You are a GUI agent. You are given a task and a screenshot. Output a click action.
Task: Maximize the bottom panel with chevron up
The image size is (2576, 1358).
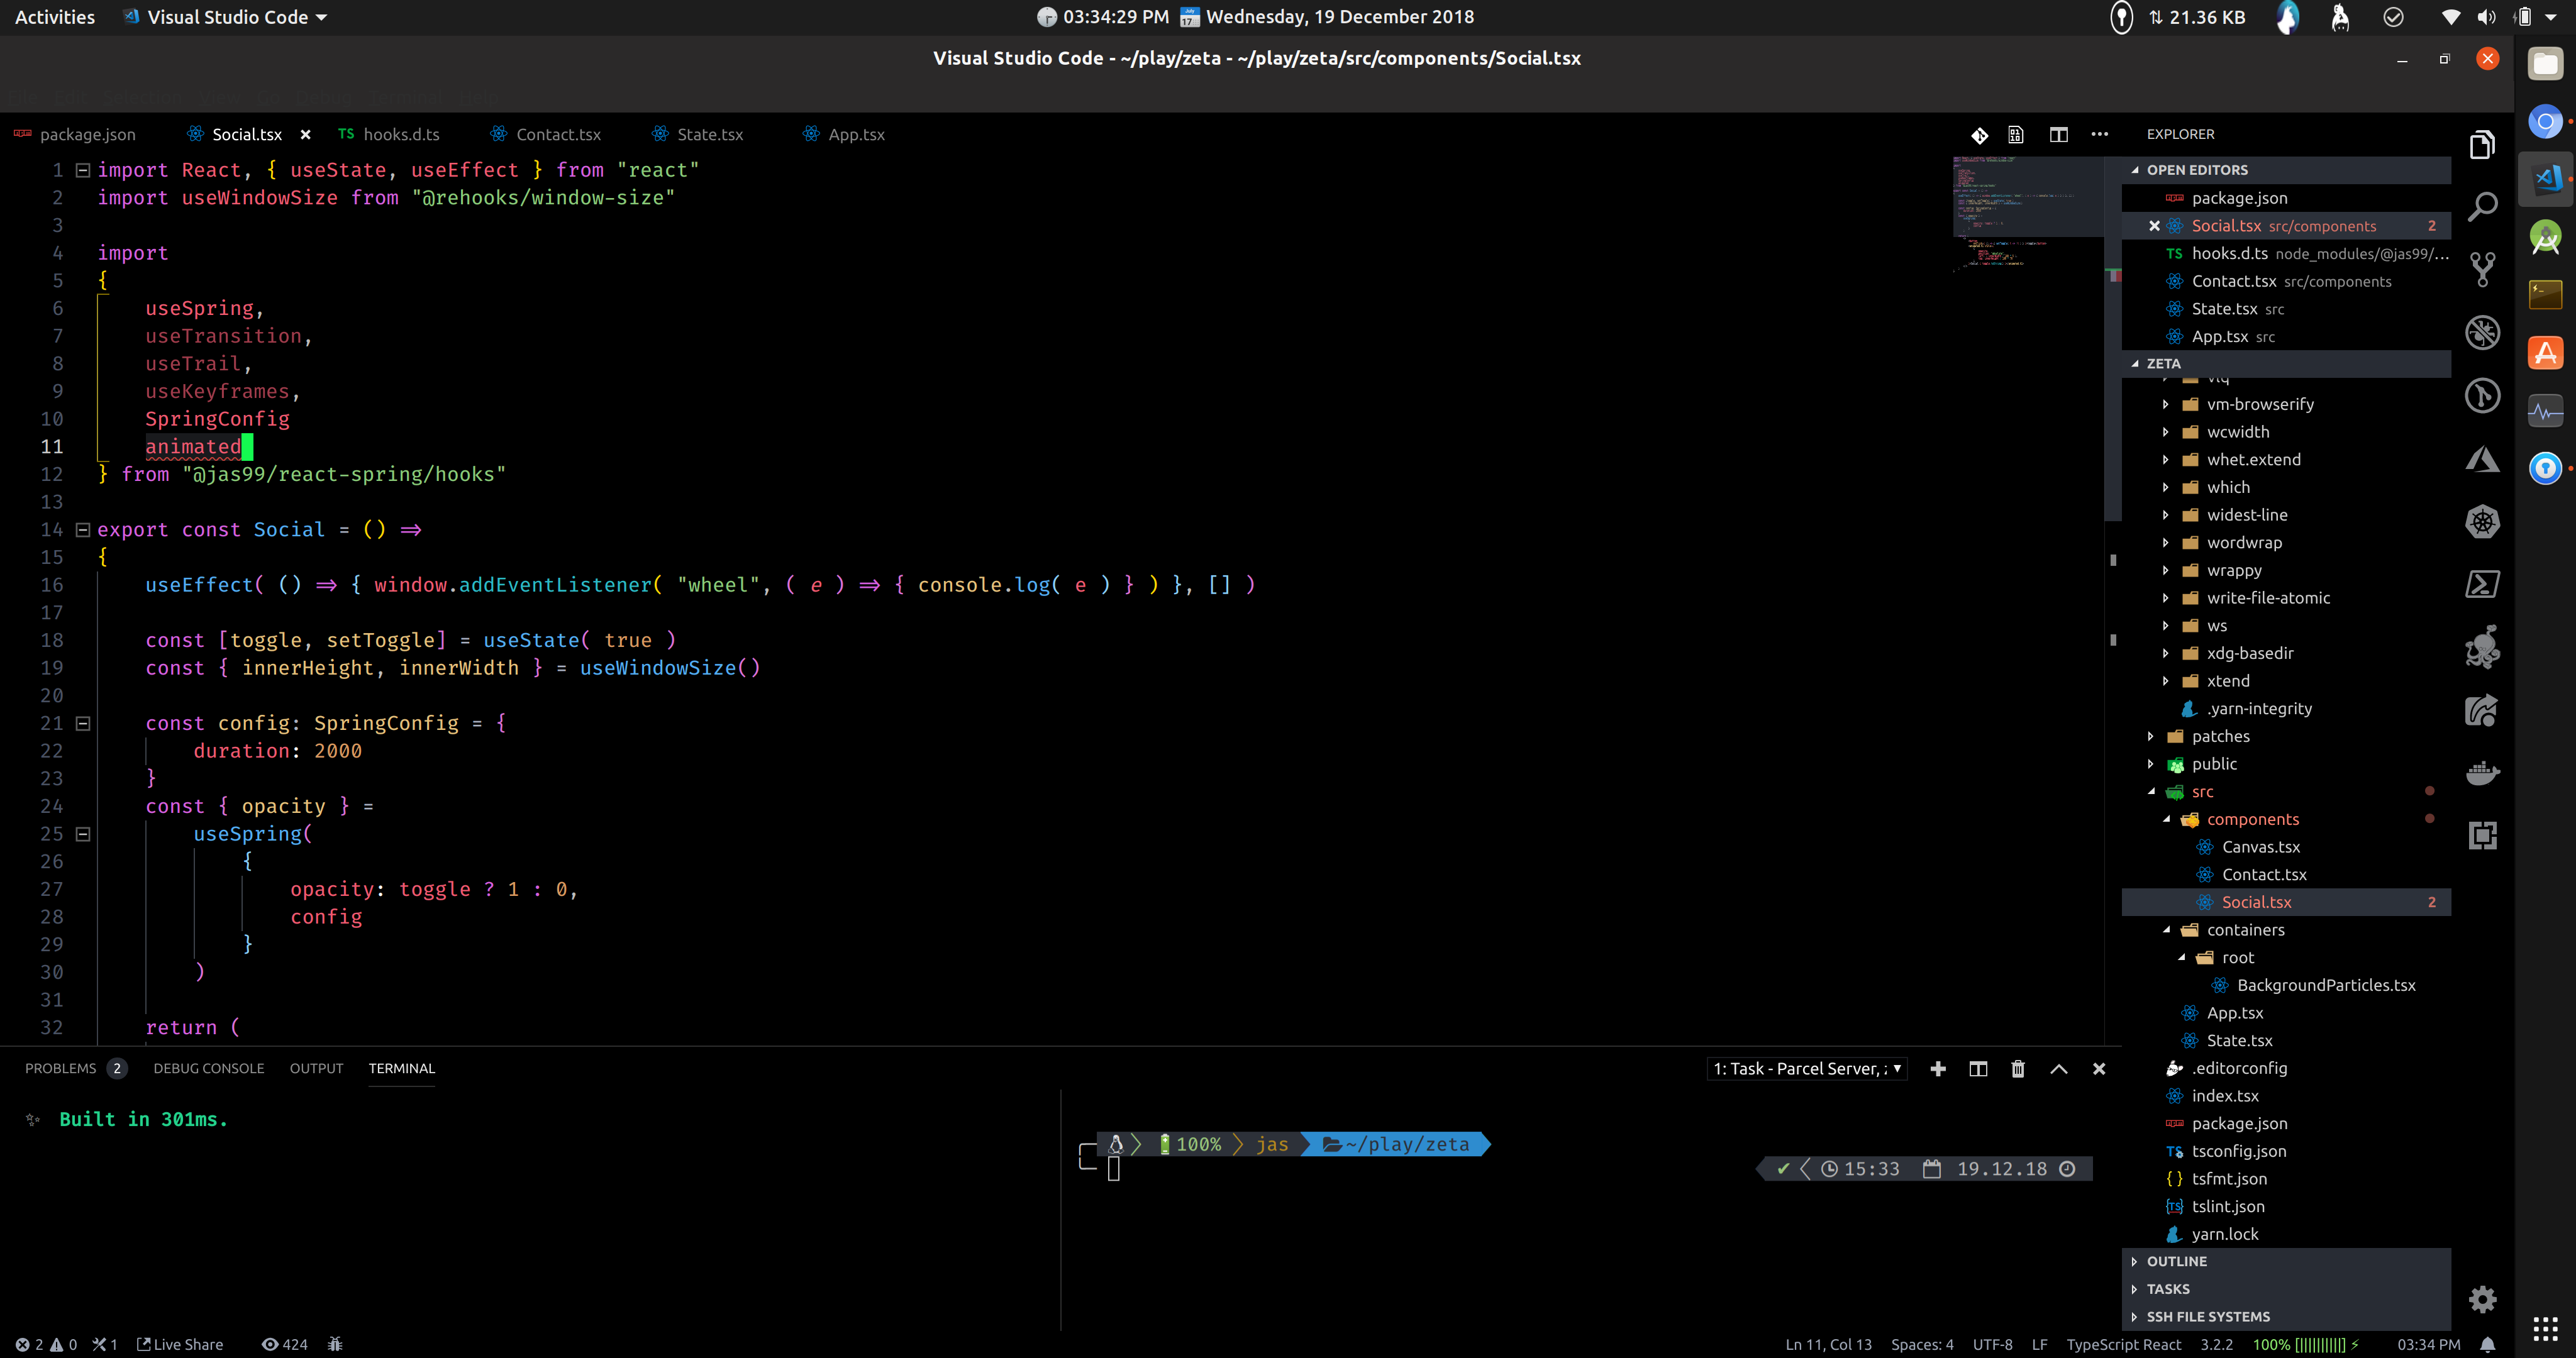[x=2058, y=1069]
